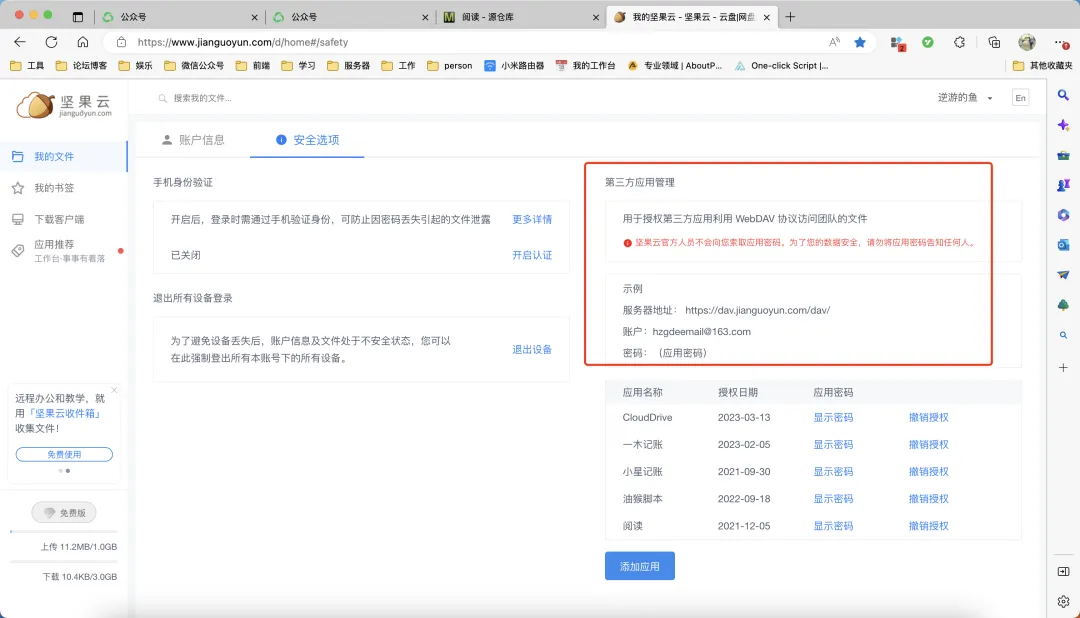1080x618 pixels.
Task: Open the person bookmarks folder
Action: point(450,65)
